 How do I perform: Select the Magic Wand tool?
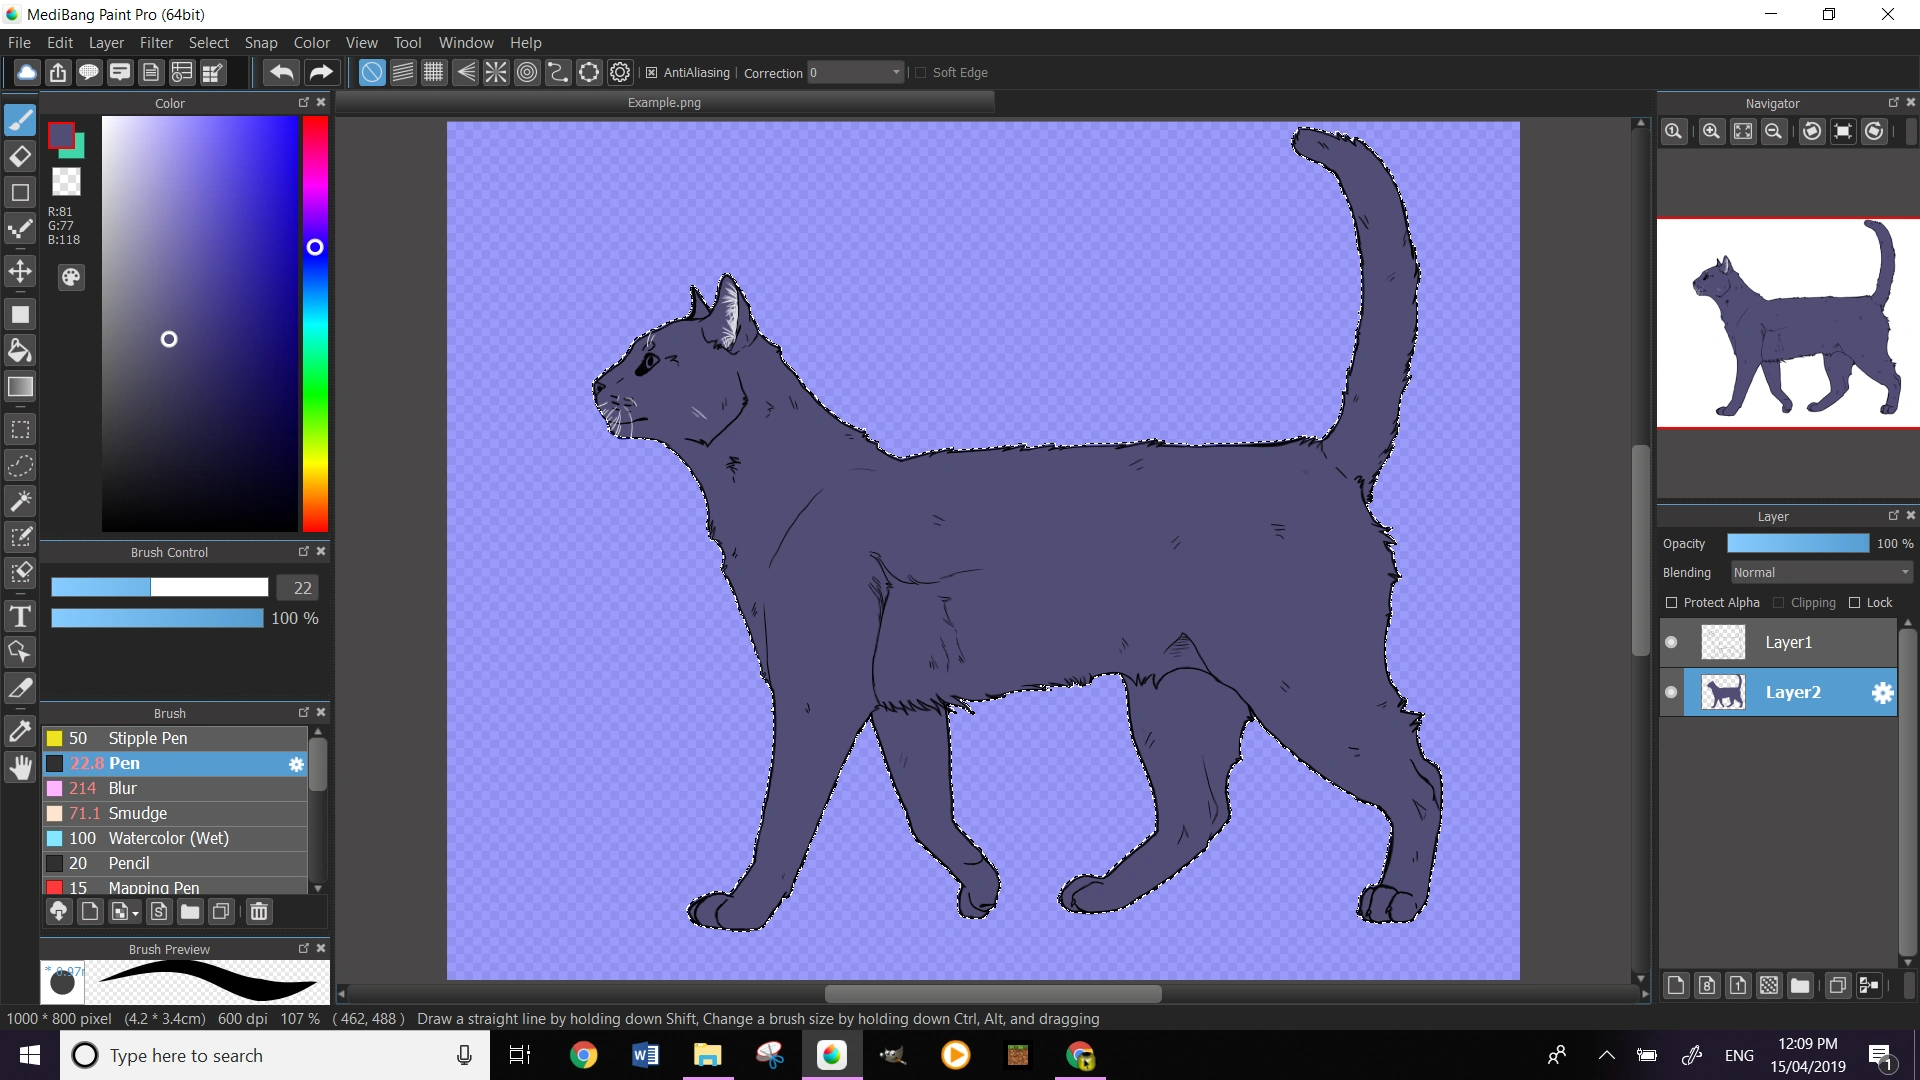click(x=20, y=501)
